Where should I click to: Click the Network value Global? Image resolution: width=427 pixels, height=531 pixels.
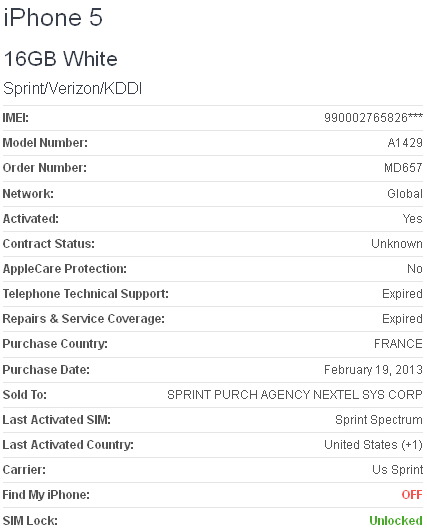(405, 193)
